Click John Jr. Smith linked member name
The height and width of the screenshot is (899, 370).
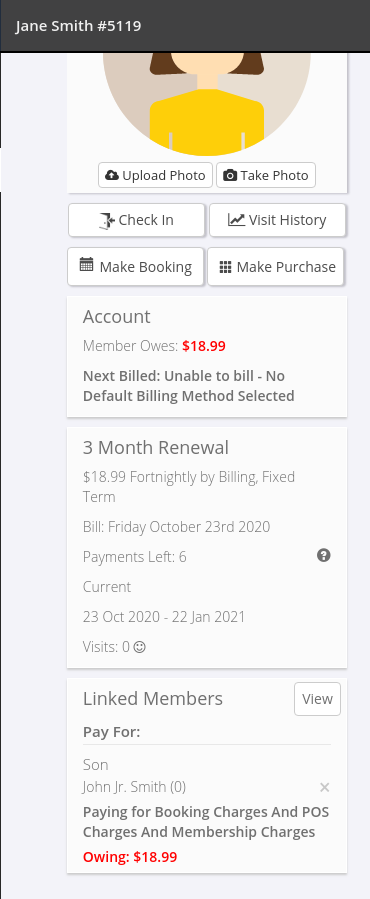tap(134, 787)
